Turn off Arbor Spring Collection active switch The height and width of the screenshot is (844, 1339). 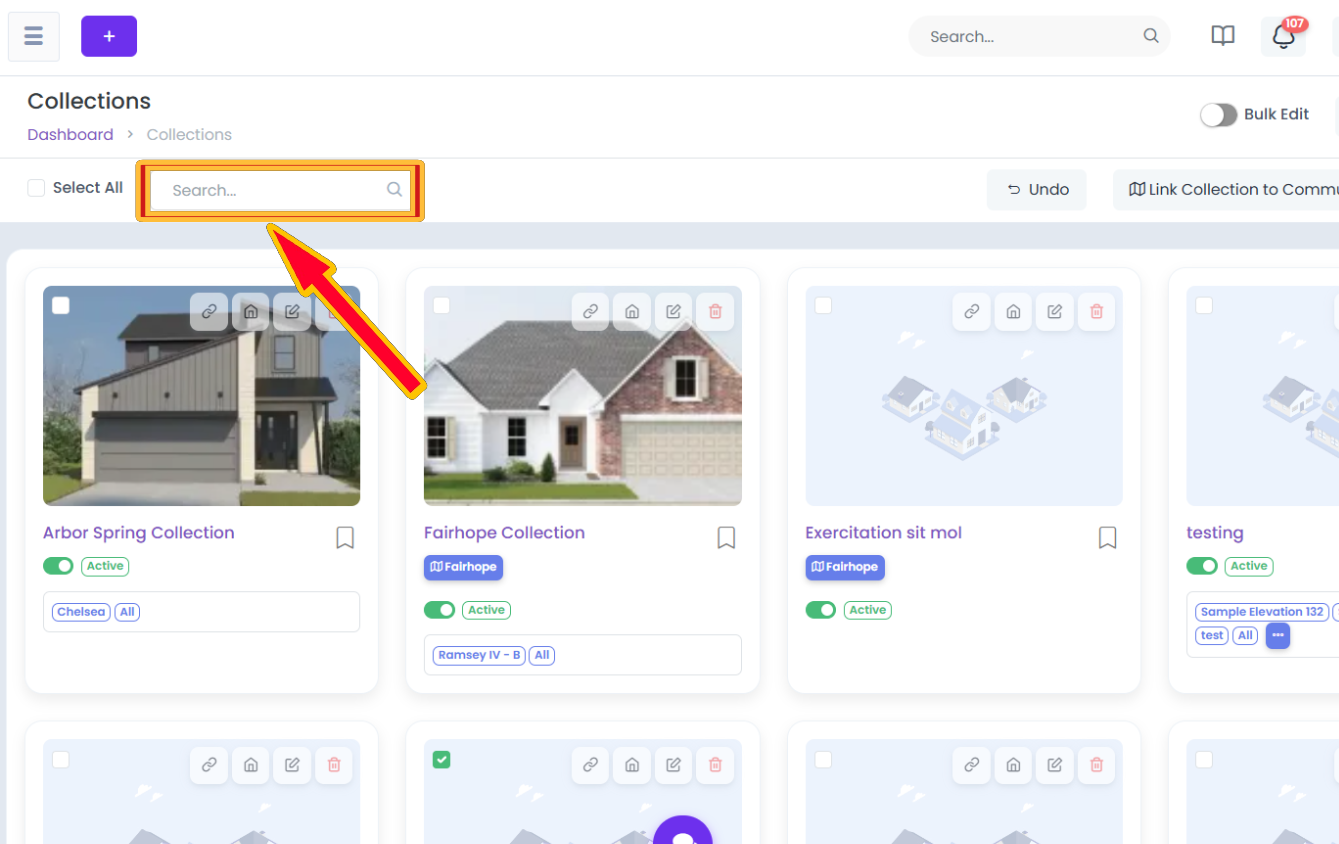(58, 566)
